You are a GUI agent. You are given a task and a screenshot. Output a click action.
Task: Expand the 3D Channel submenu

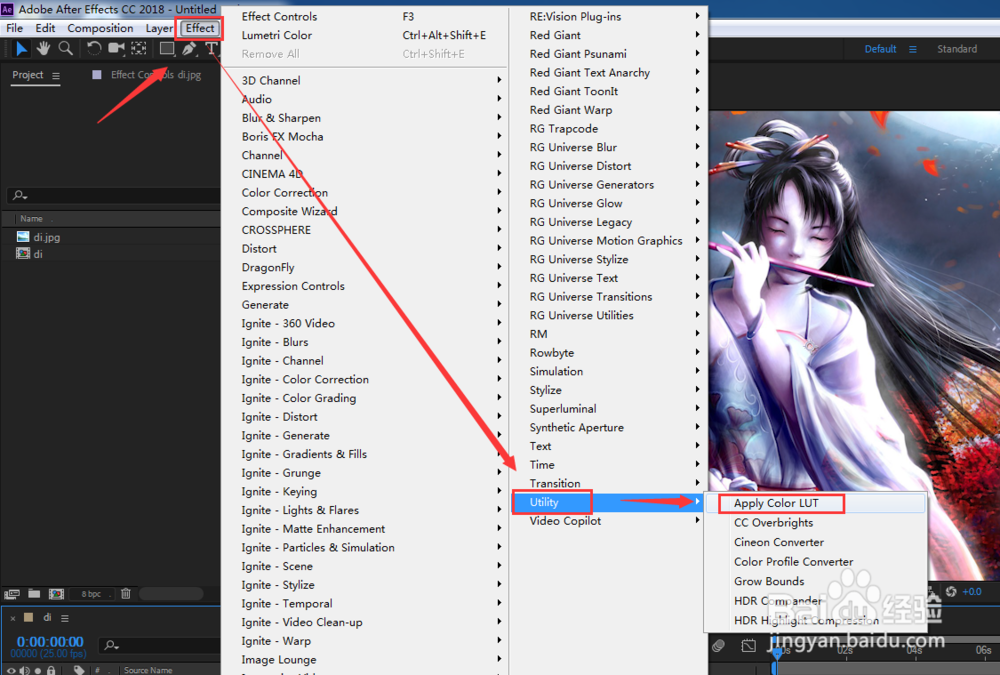(371, 80)
